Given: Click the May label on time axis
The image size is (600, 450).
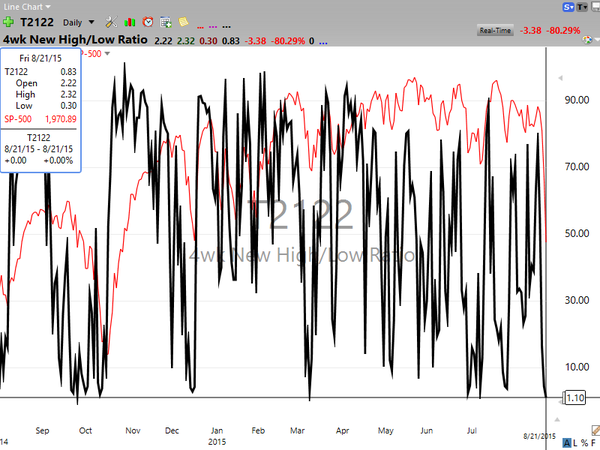Looking at the screenshot, I should [x=385, y=430].
